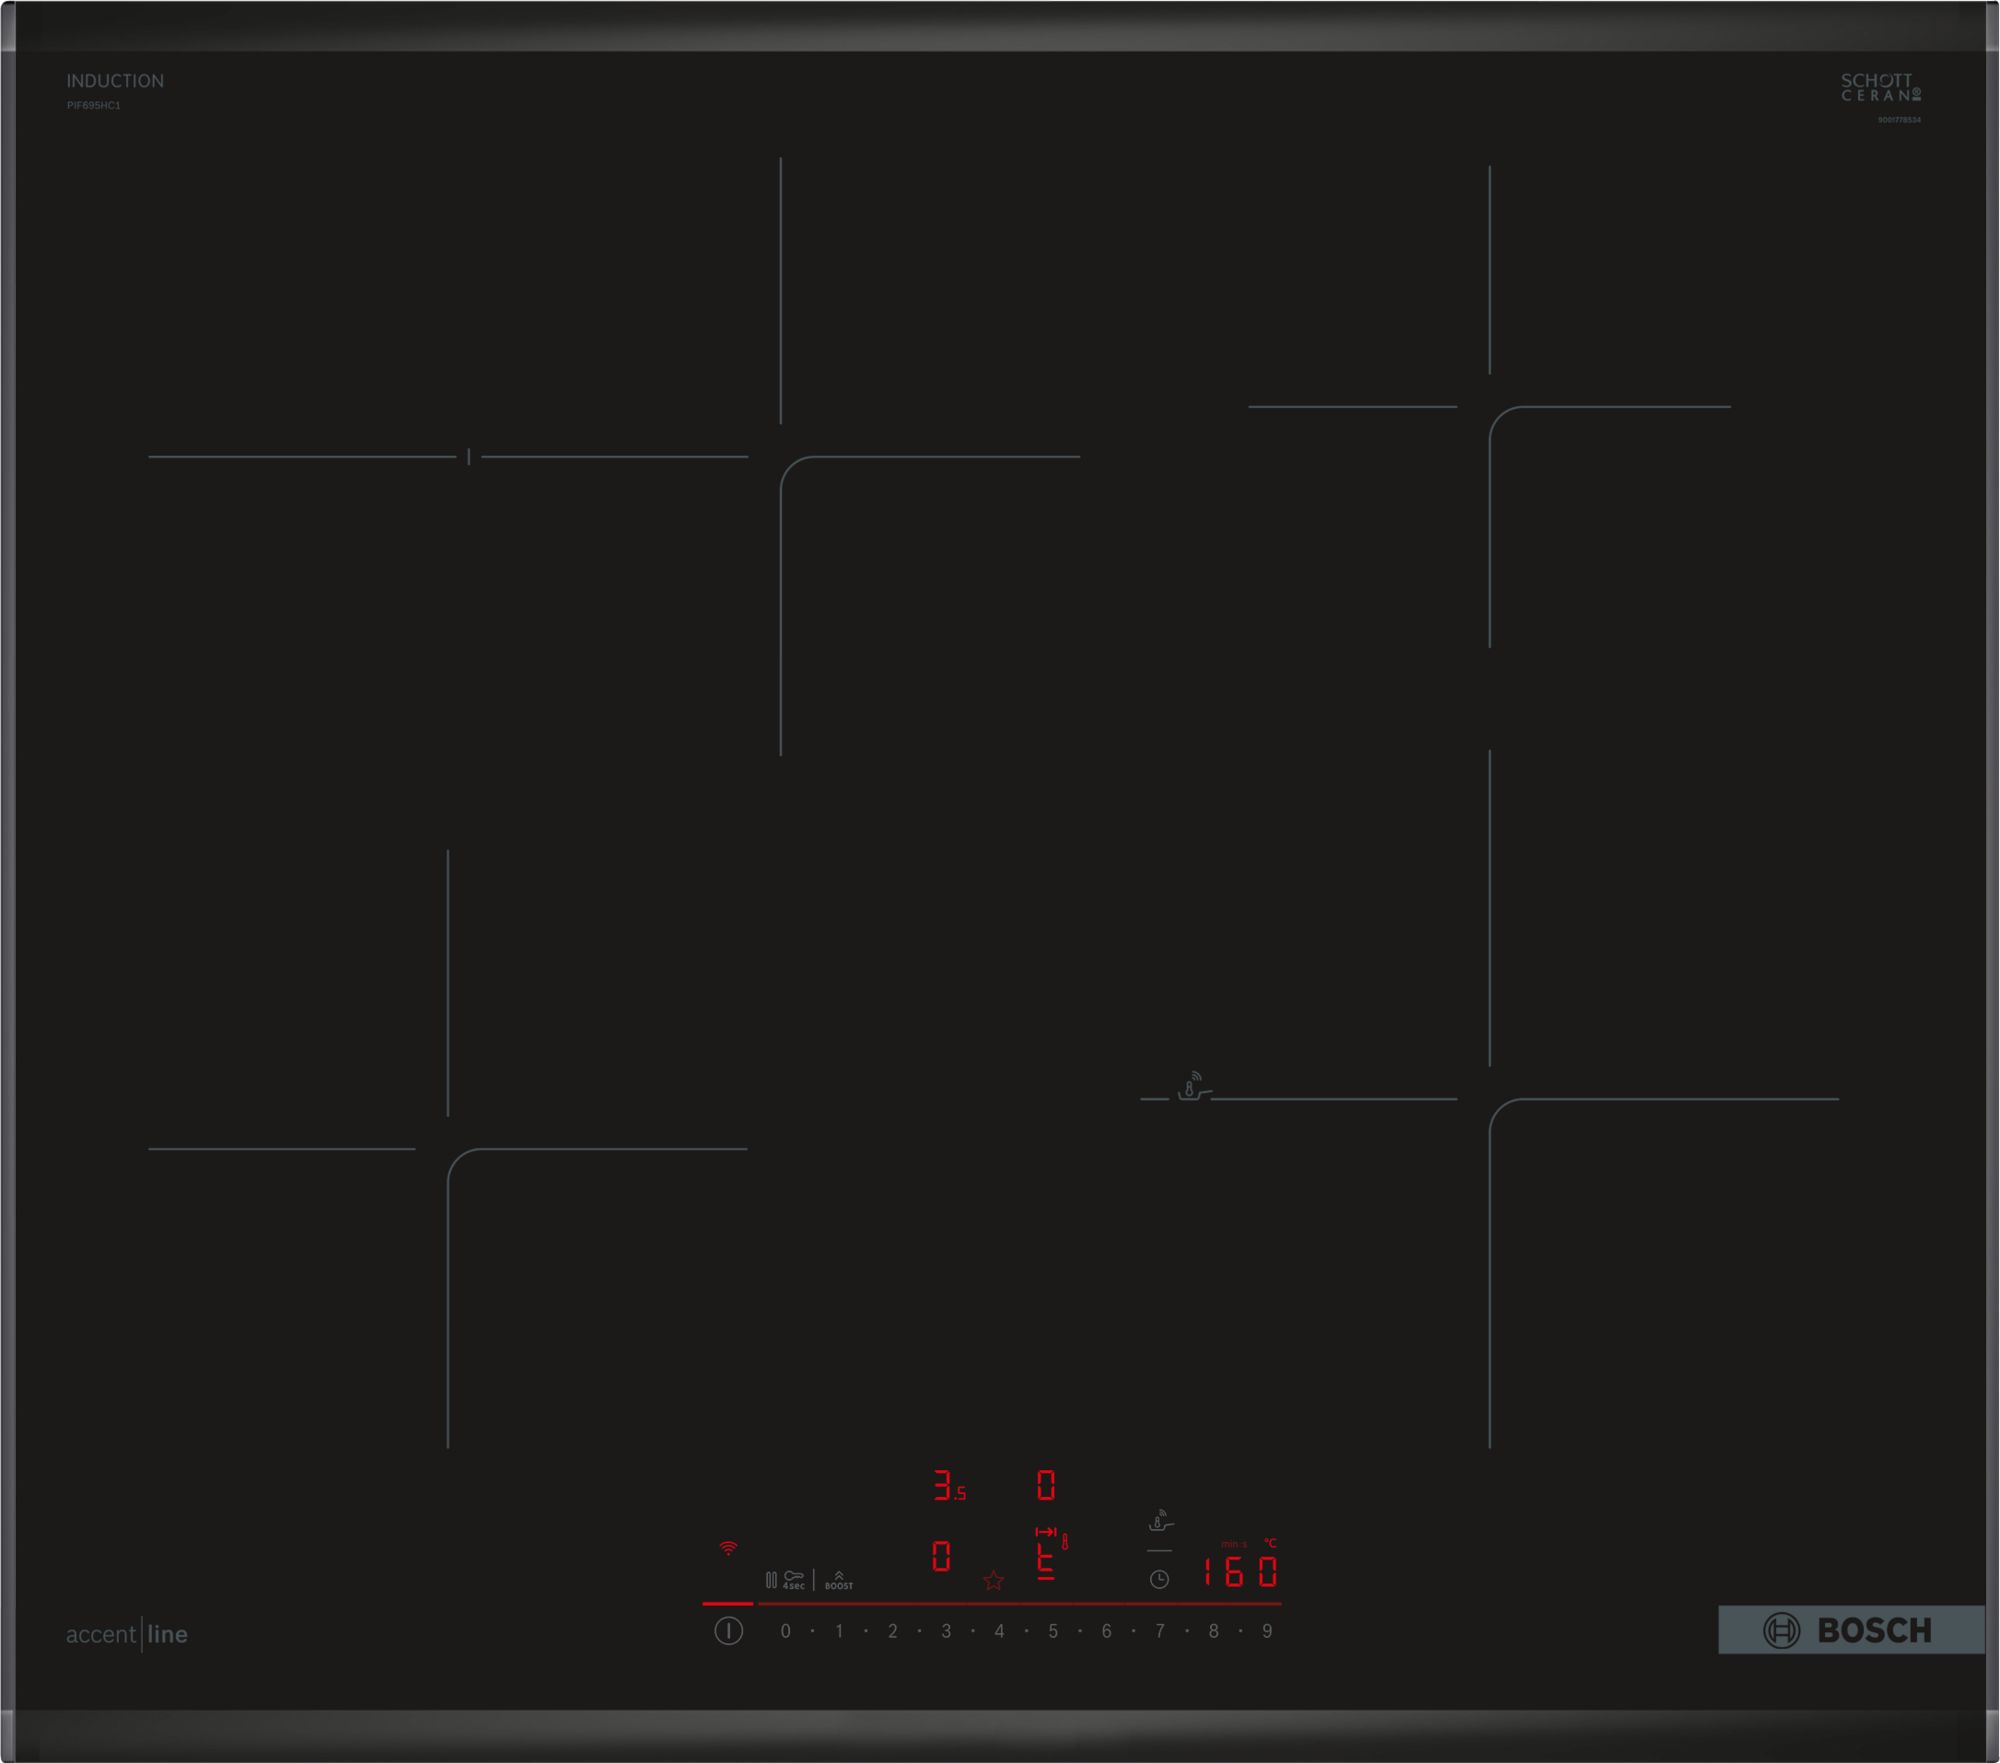
Task: Set power level 9 on the scale
Action: pos(1267,1631)
